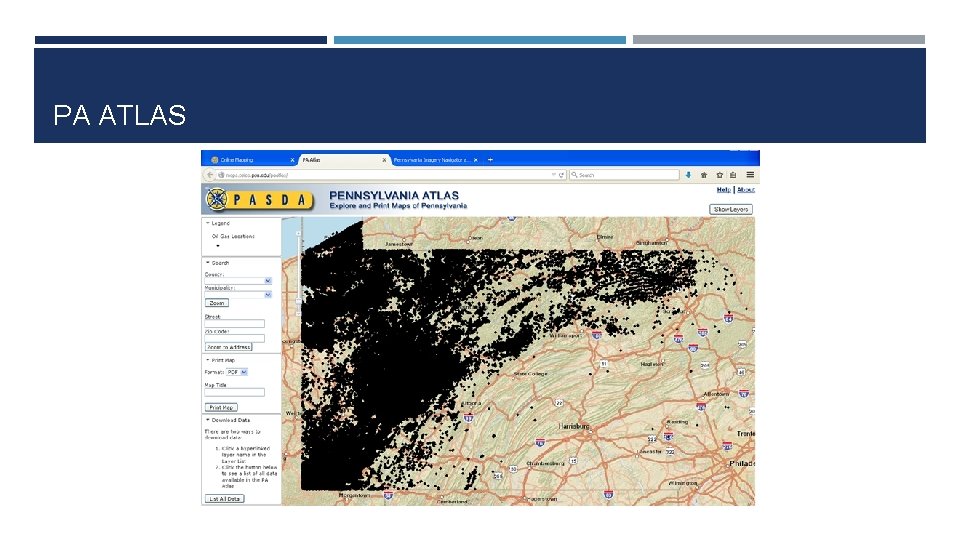Click the PASDA compass logo

click(217, 199)
